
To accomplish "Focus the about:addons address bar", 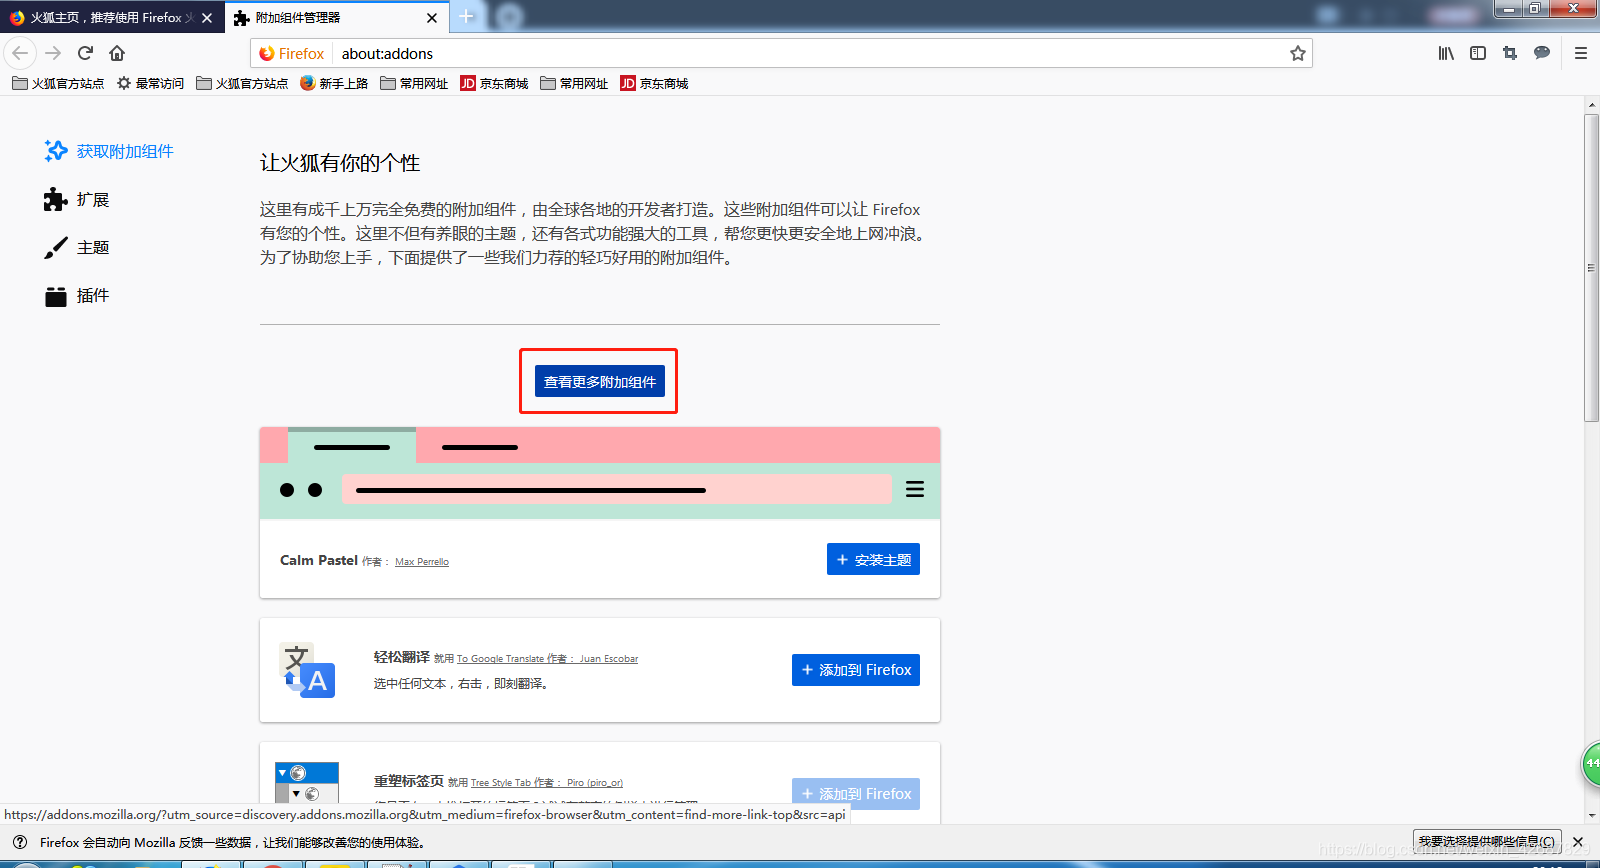I will click(810, 53).
